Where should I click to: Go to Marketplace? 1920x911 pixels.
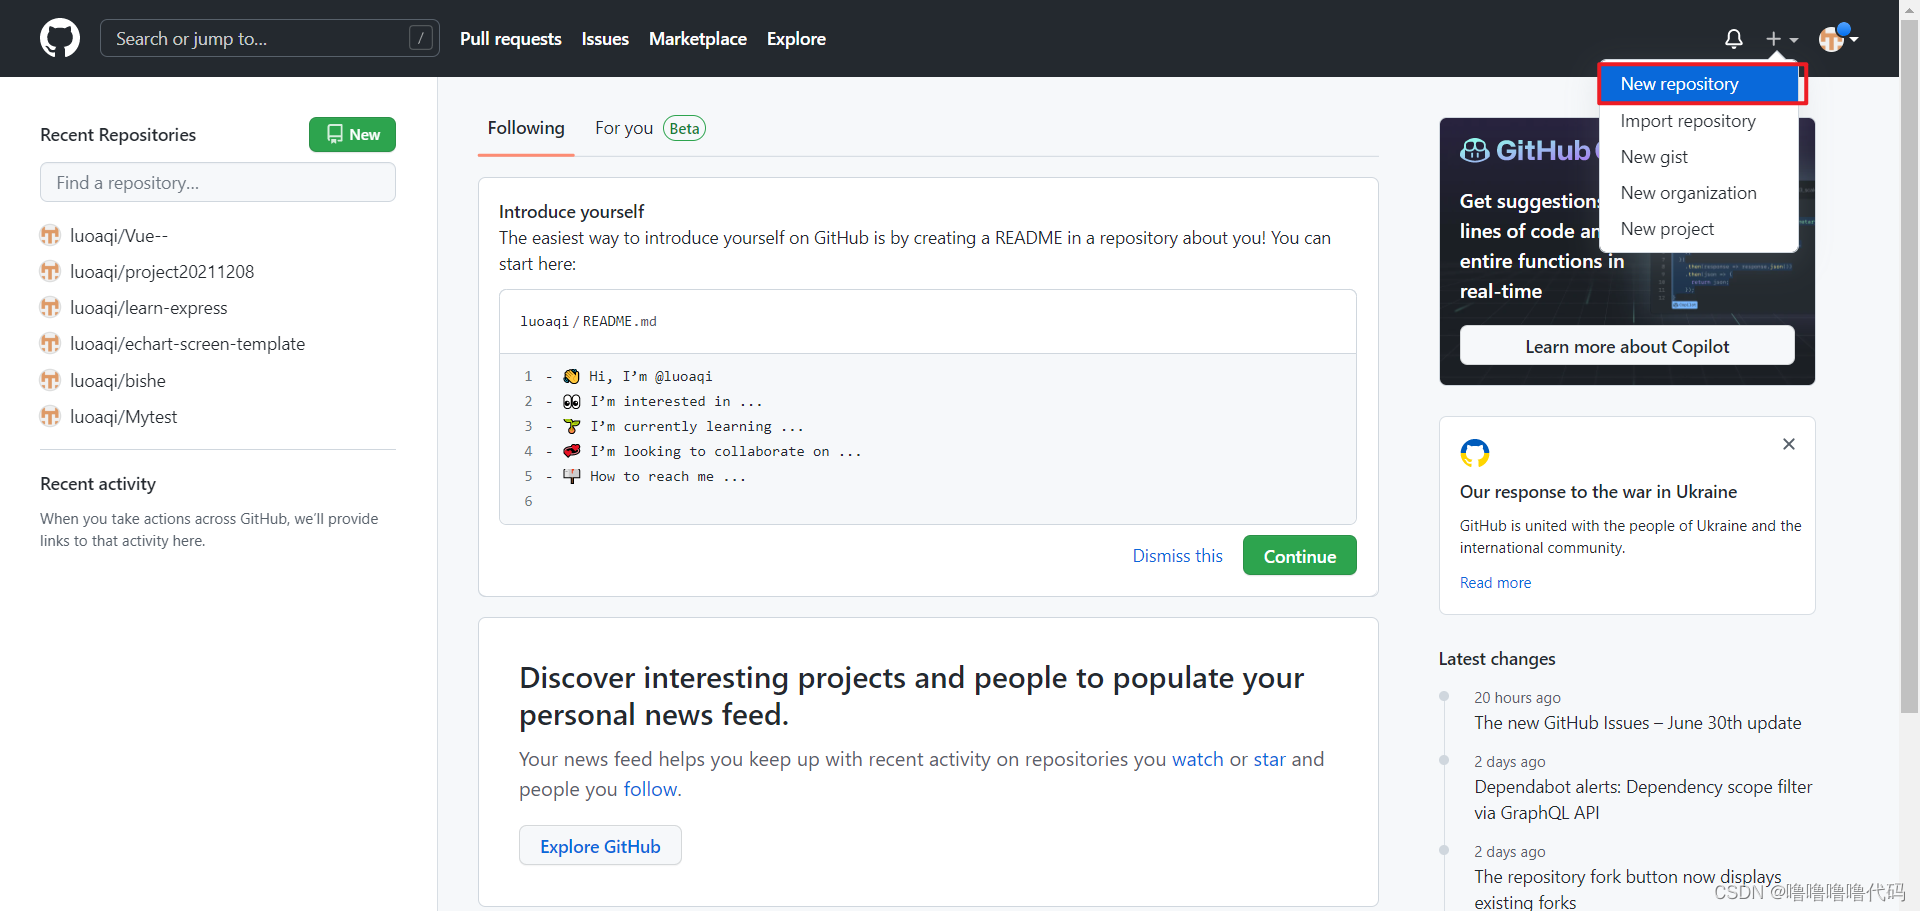point(697,39)
